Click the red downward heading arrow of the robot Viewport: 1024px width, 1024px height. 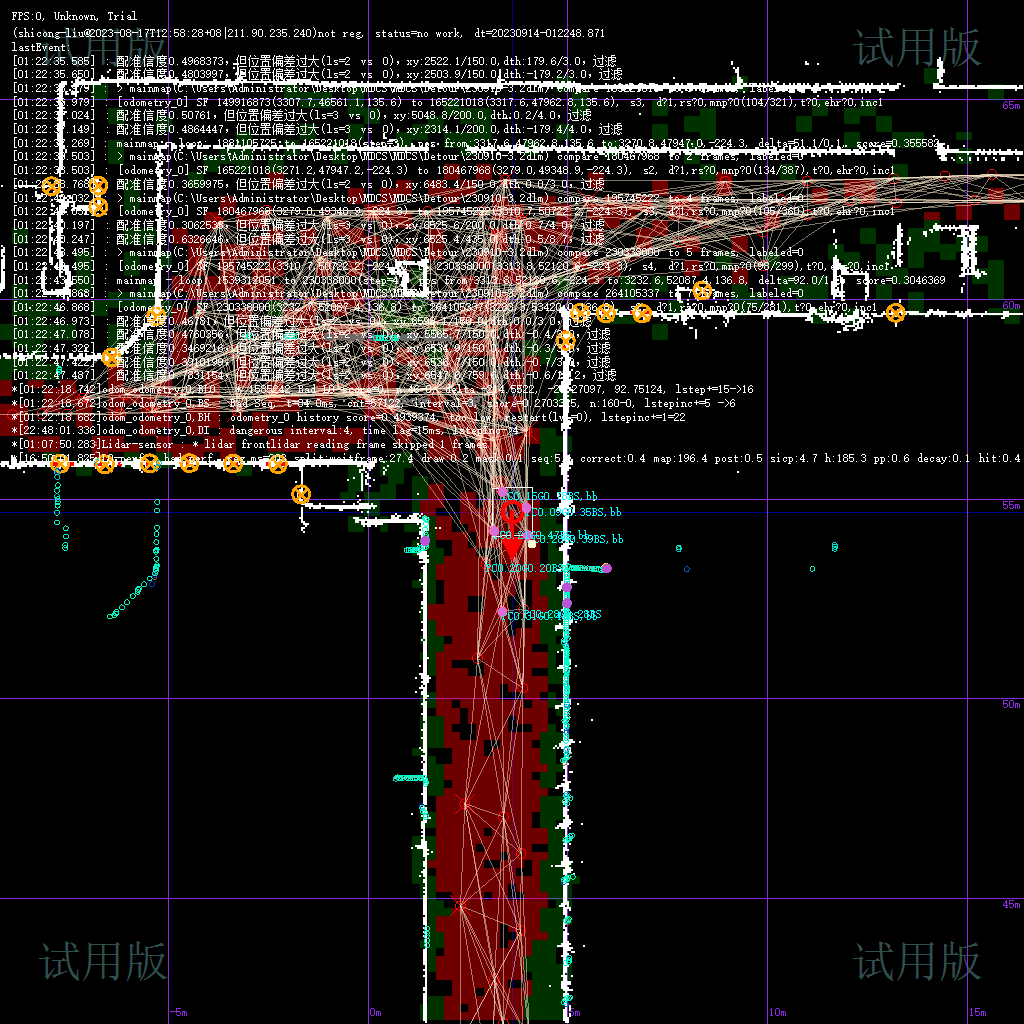coord(511,545)
